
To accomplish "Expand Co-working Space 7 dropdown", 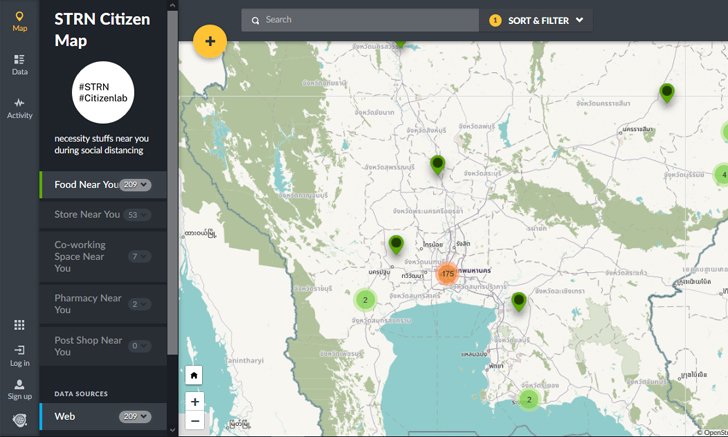I will [139, 256].
